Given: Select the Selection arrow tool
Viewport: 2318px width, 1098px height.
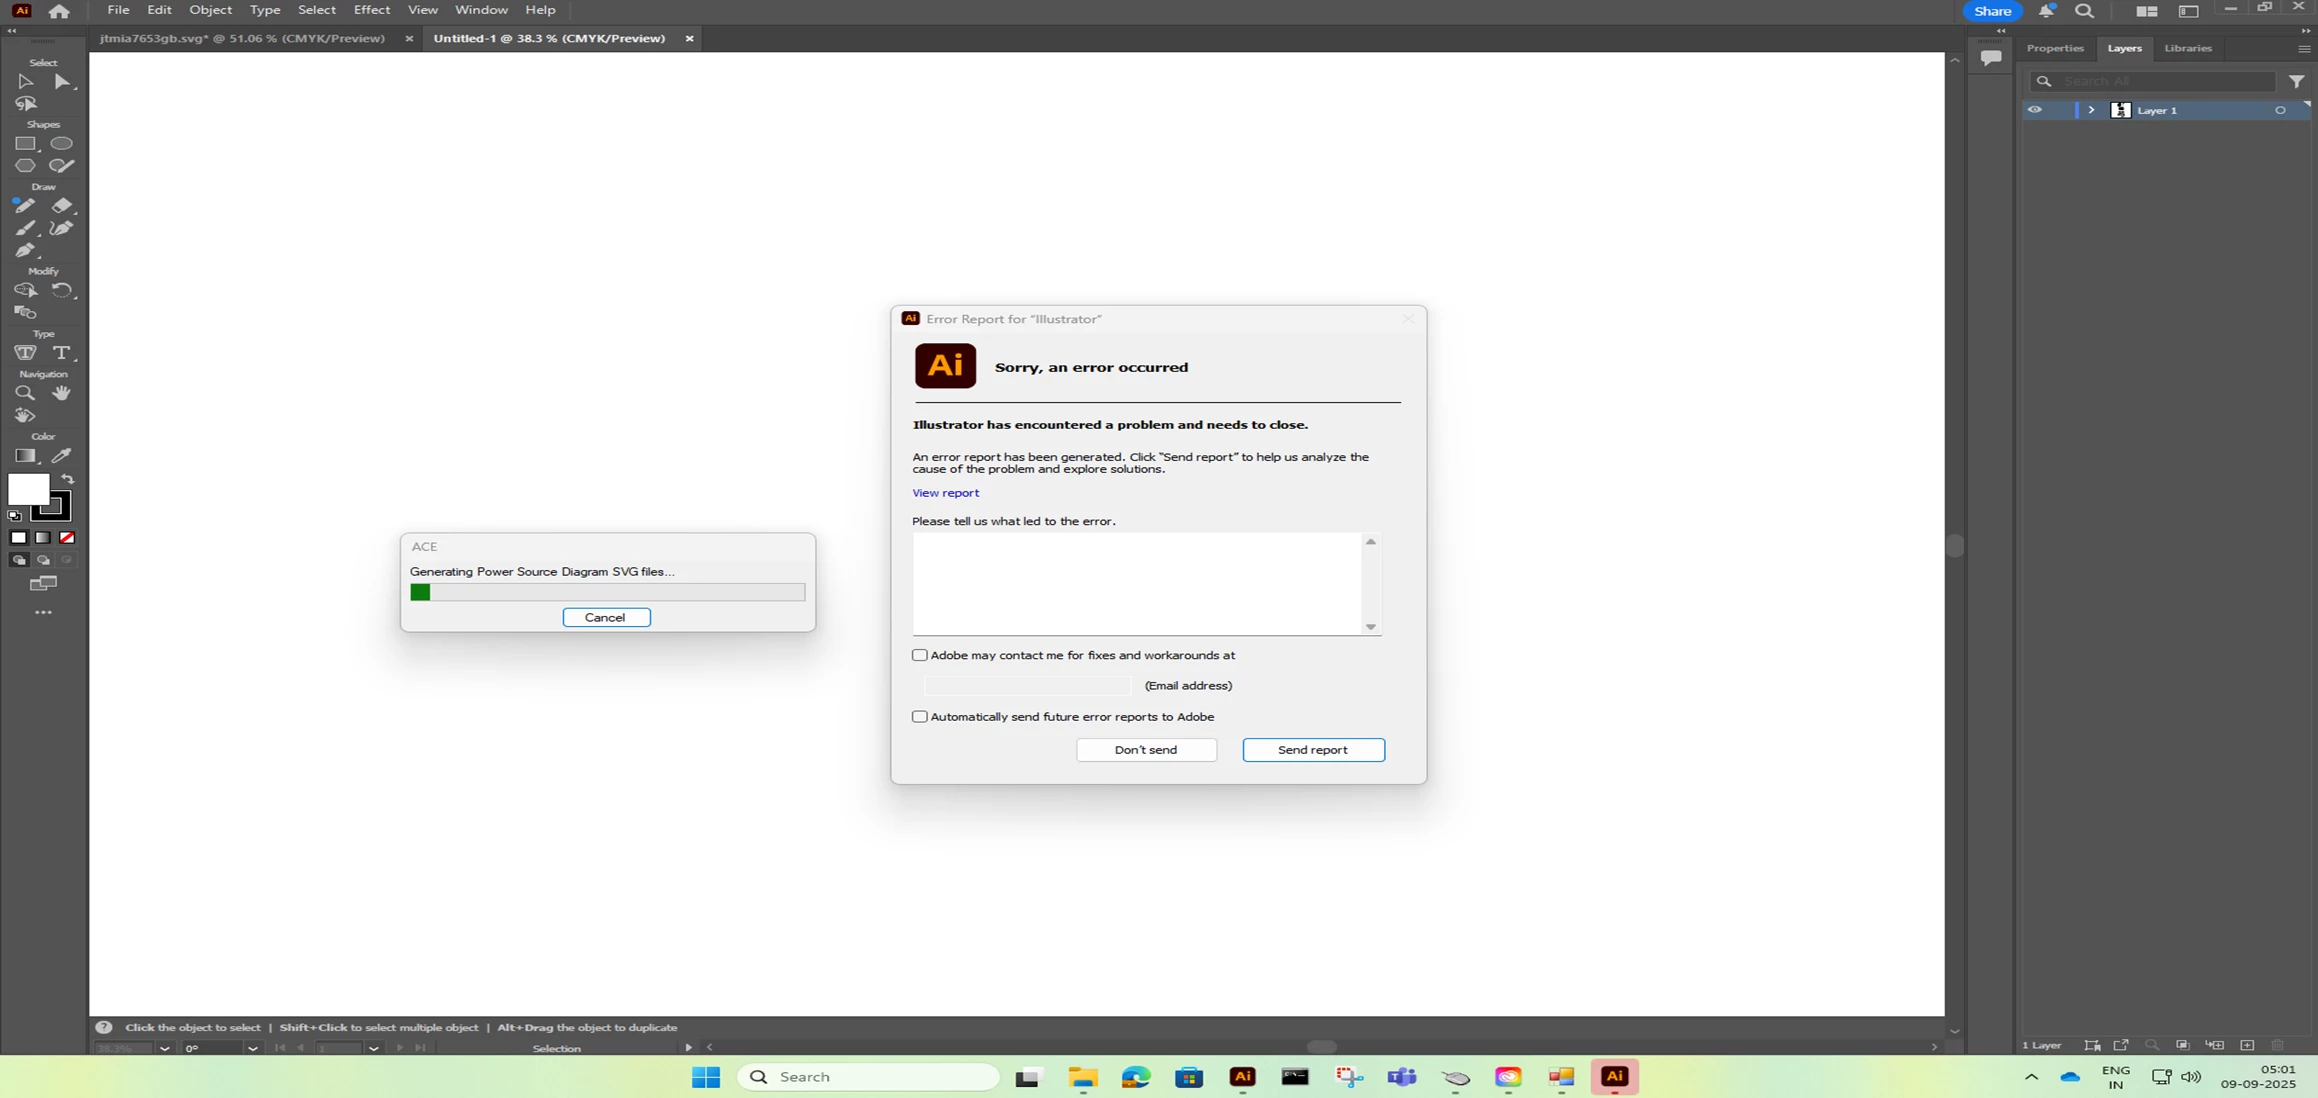Looking at the screenshot, I should click(x=25, y=82).
